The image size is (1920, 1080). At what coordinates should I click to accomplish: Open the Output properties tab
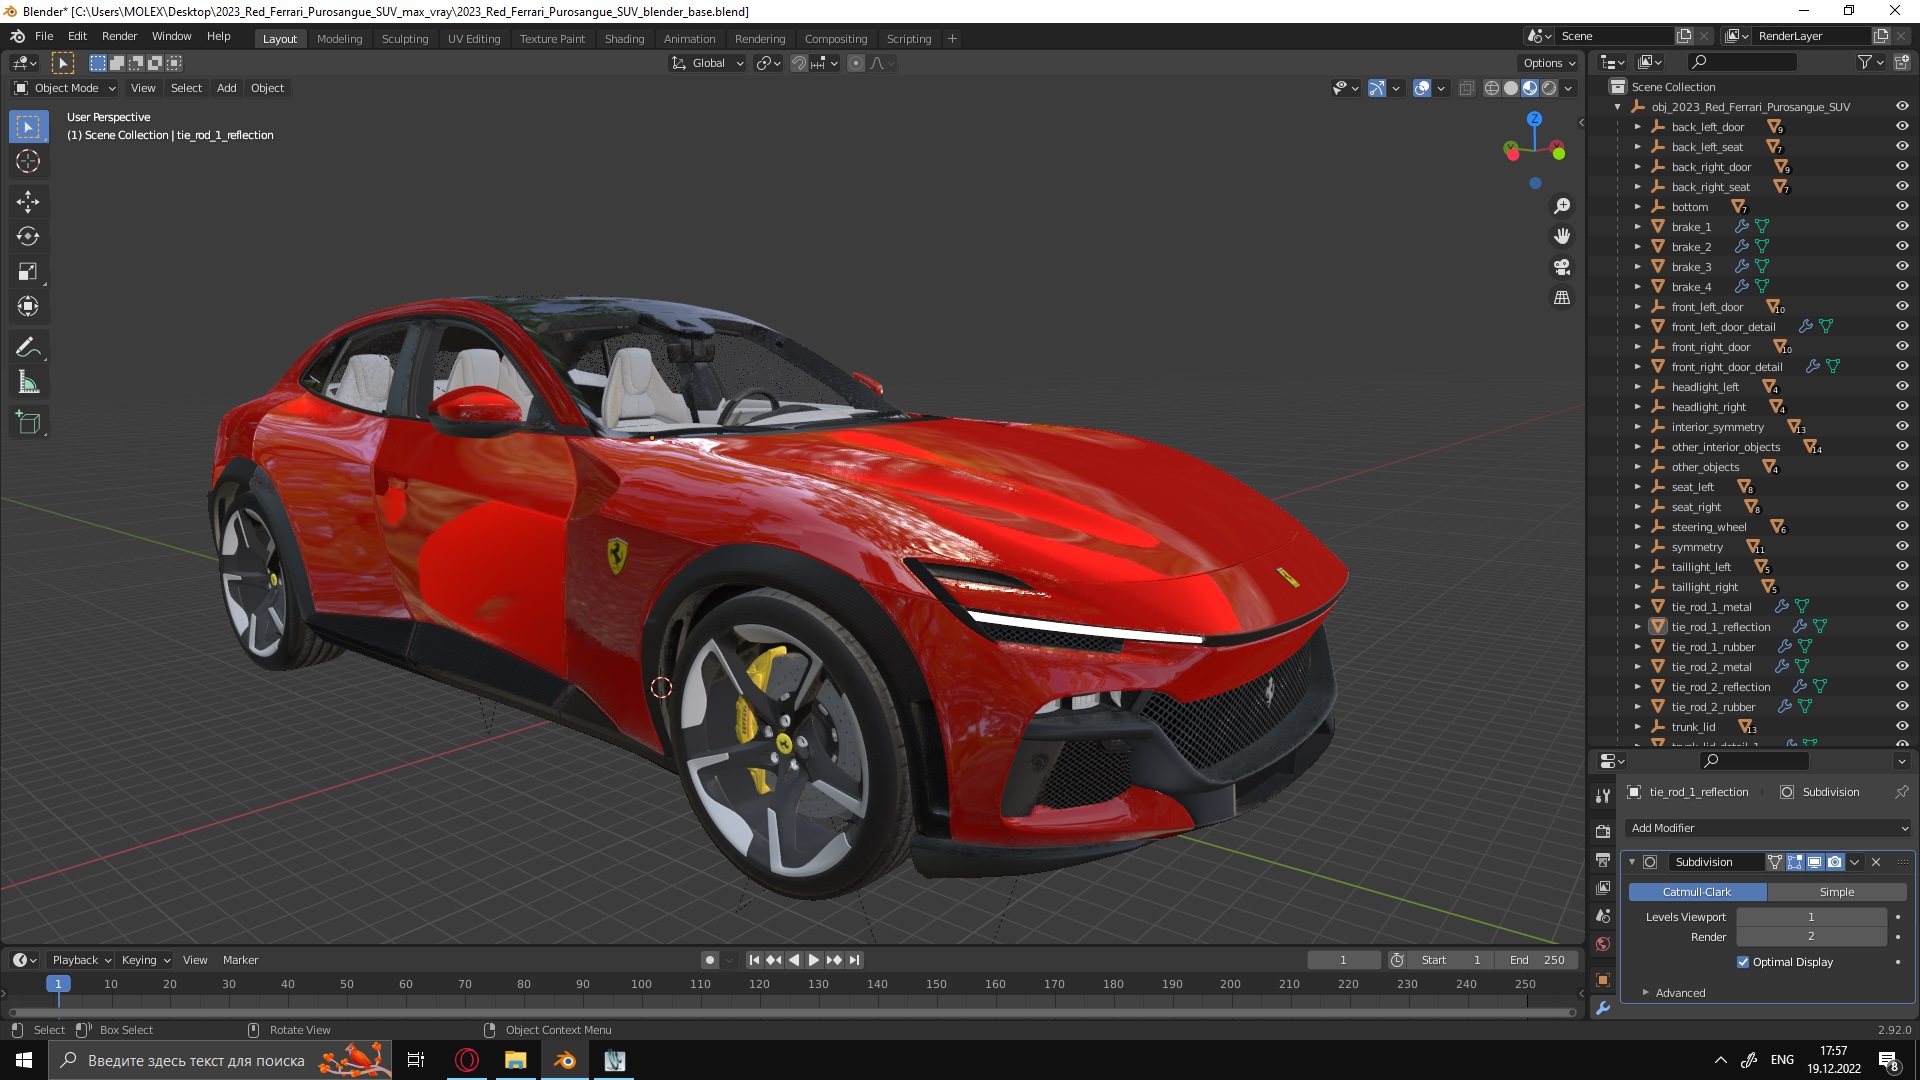click(x=1603, y=860)
